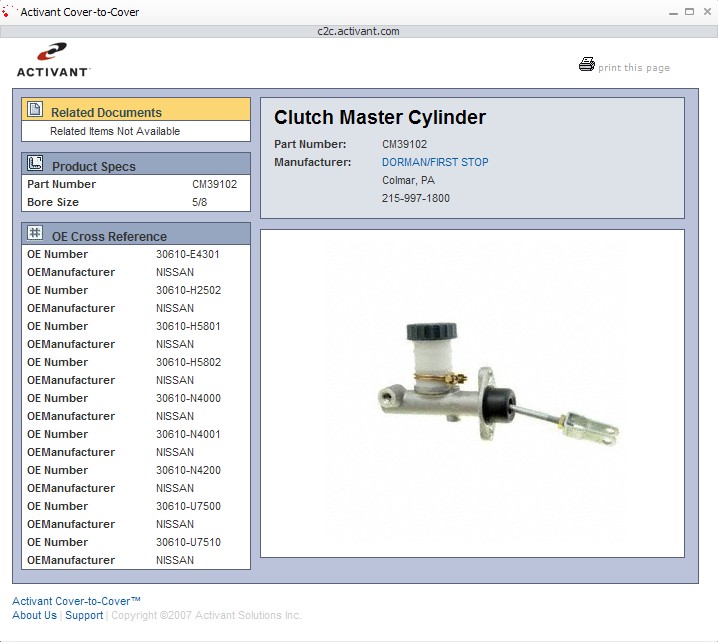Select the Product Specs panel header
This screenshot has width=718, height=642.
point(136,165)
